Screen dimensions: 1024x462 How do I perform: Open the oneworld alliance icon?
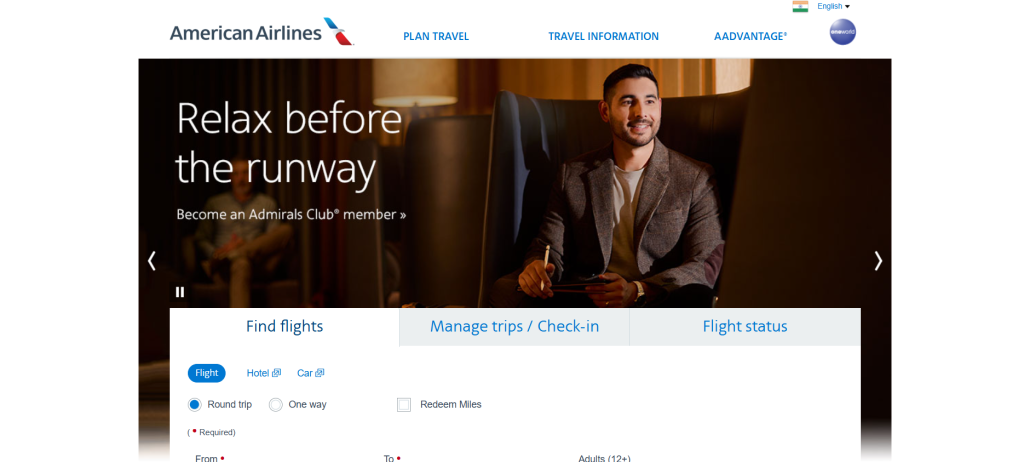[x=842, y=32]
